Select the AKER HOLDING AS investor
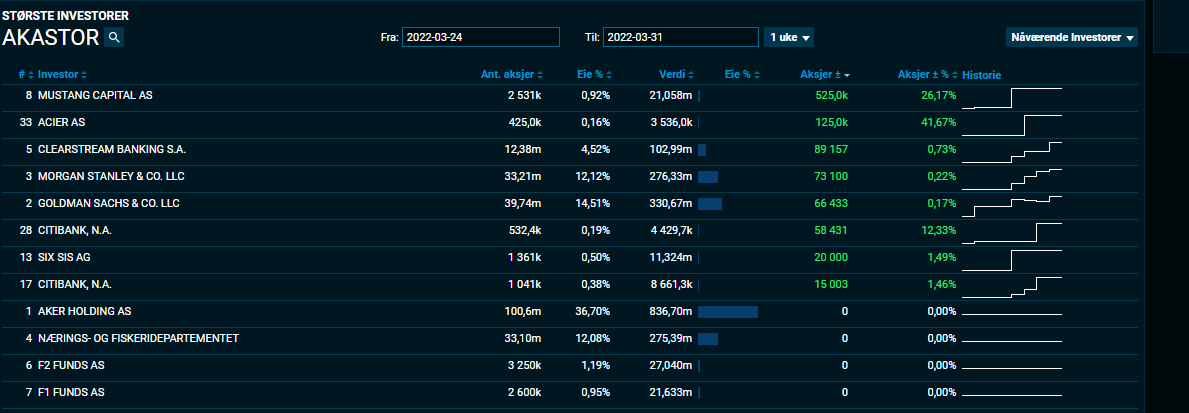This screenshot has height=413, width=1189. pyautogui.click(x=85, y=311)
